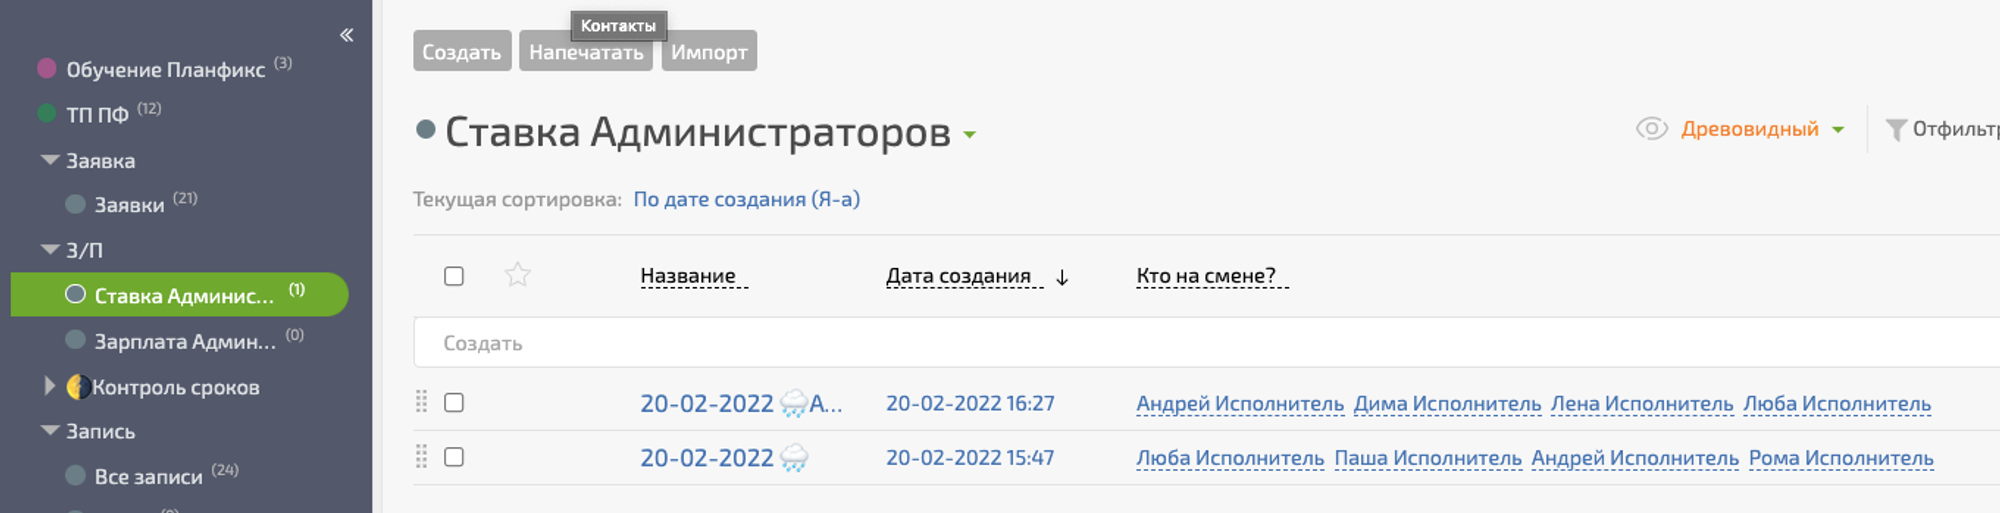Collapse the sidebar with double-chevron icon
2000x513 pixels.
point(346,35)
